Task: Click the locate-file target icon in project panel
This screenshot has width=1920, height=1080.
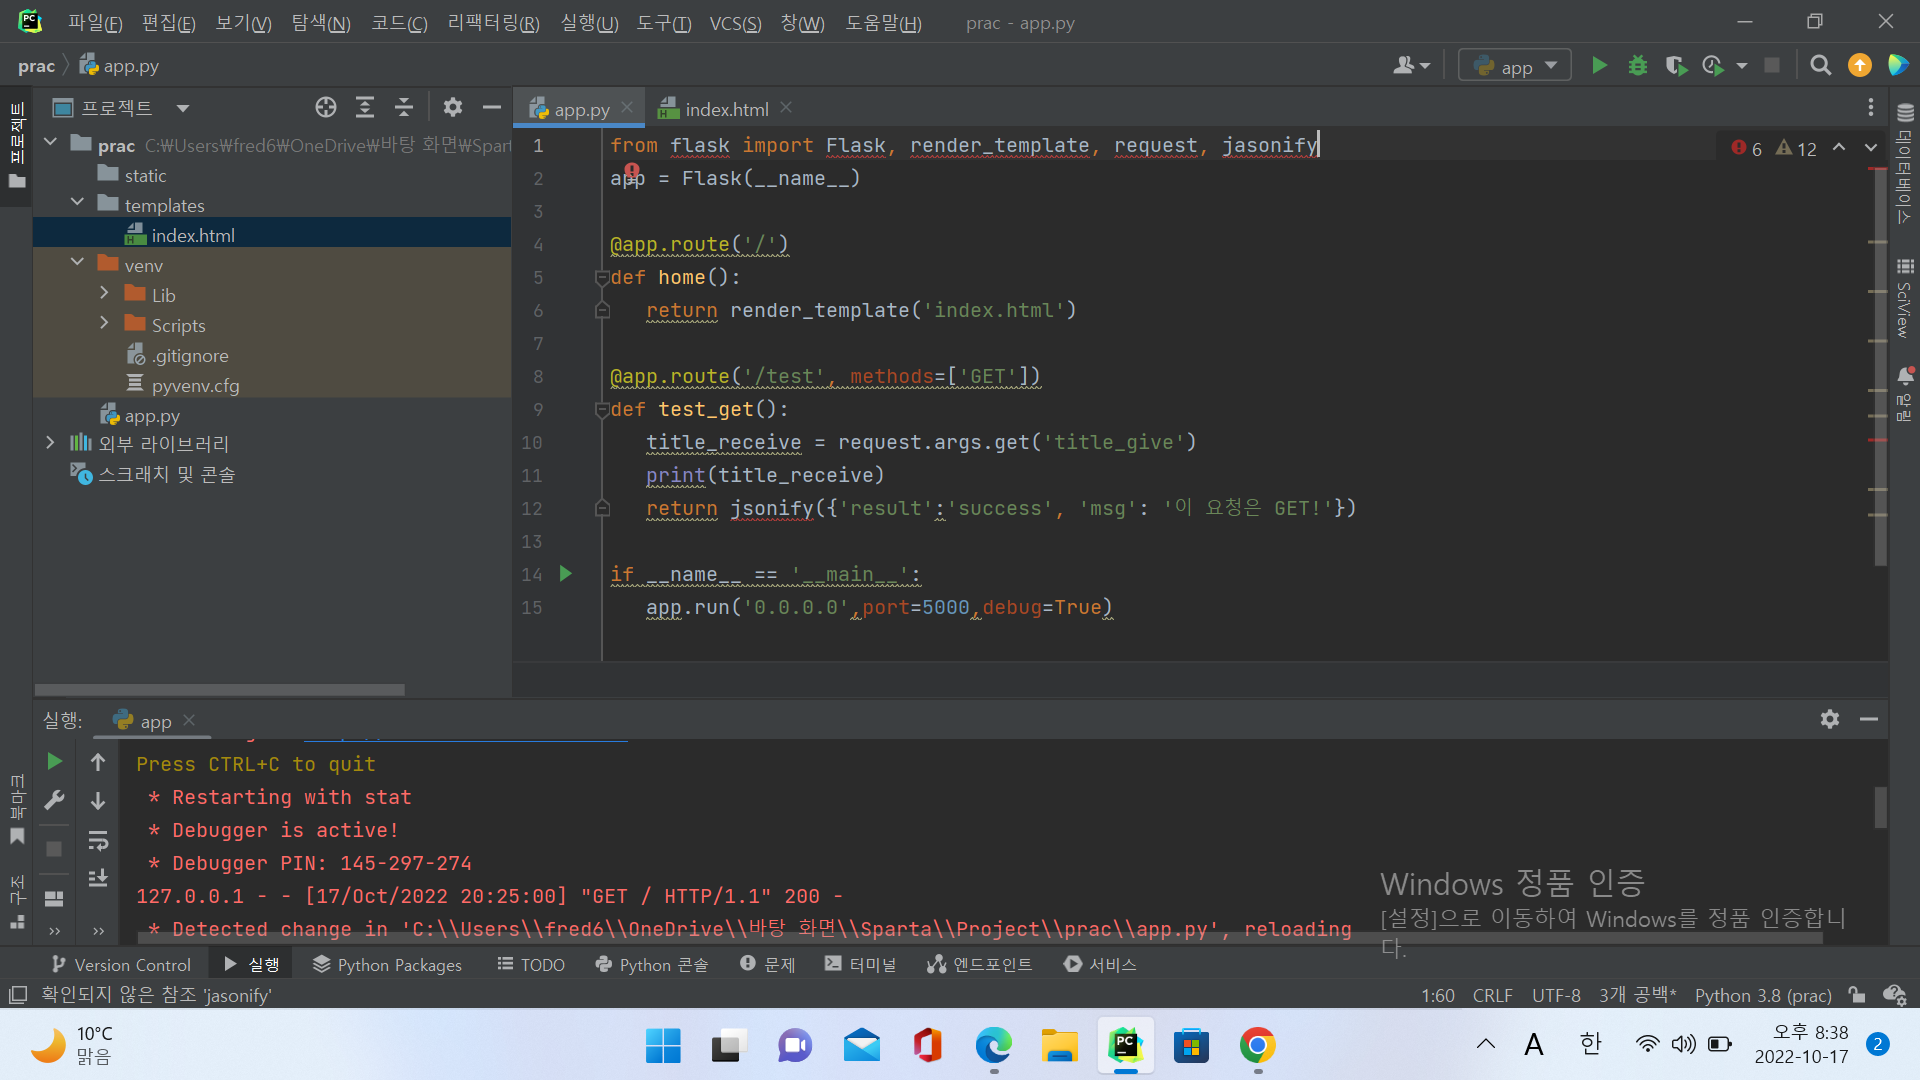Action: click(x=326, y=107)
